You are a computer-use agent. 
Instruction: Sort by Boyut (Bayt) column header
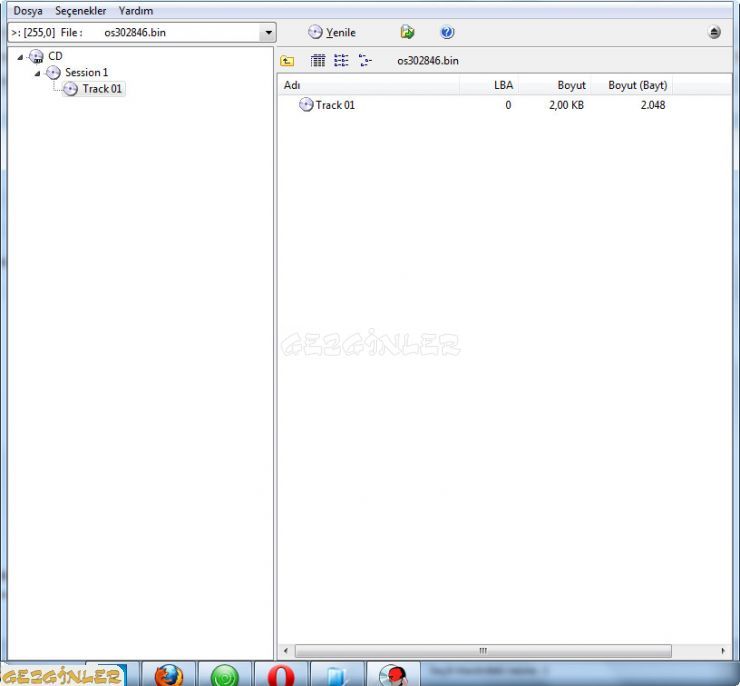631,85
